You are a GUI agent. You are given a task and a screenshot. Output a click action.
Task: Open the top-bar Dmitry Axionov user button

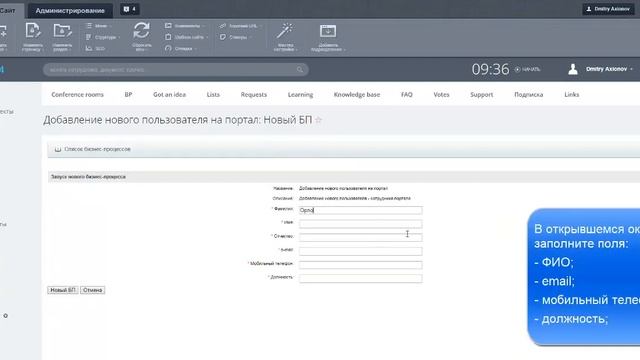coord(608,9)
